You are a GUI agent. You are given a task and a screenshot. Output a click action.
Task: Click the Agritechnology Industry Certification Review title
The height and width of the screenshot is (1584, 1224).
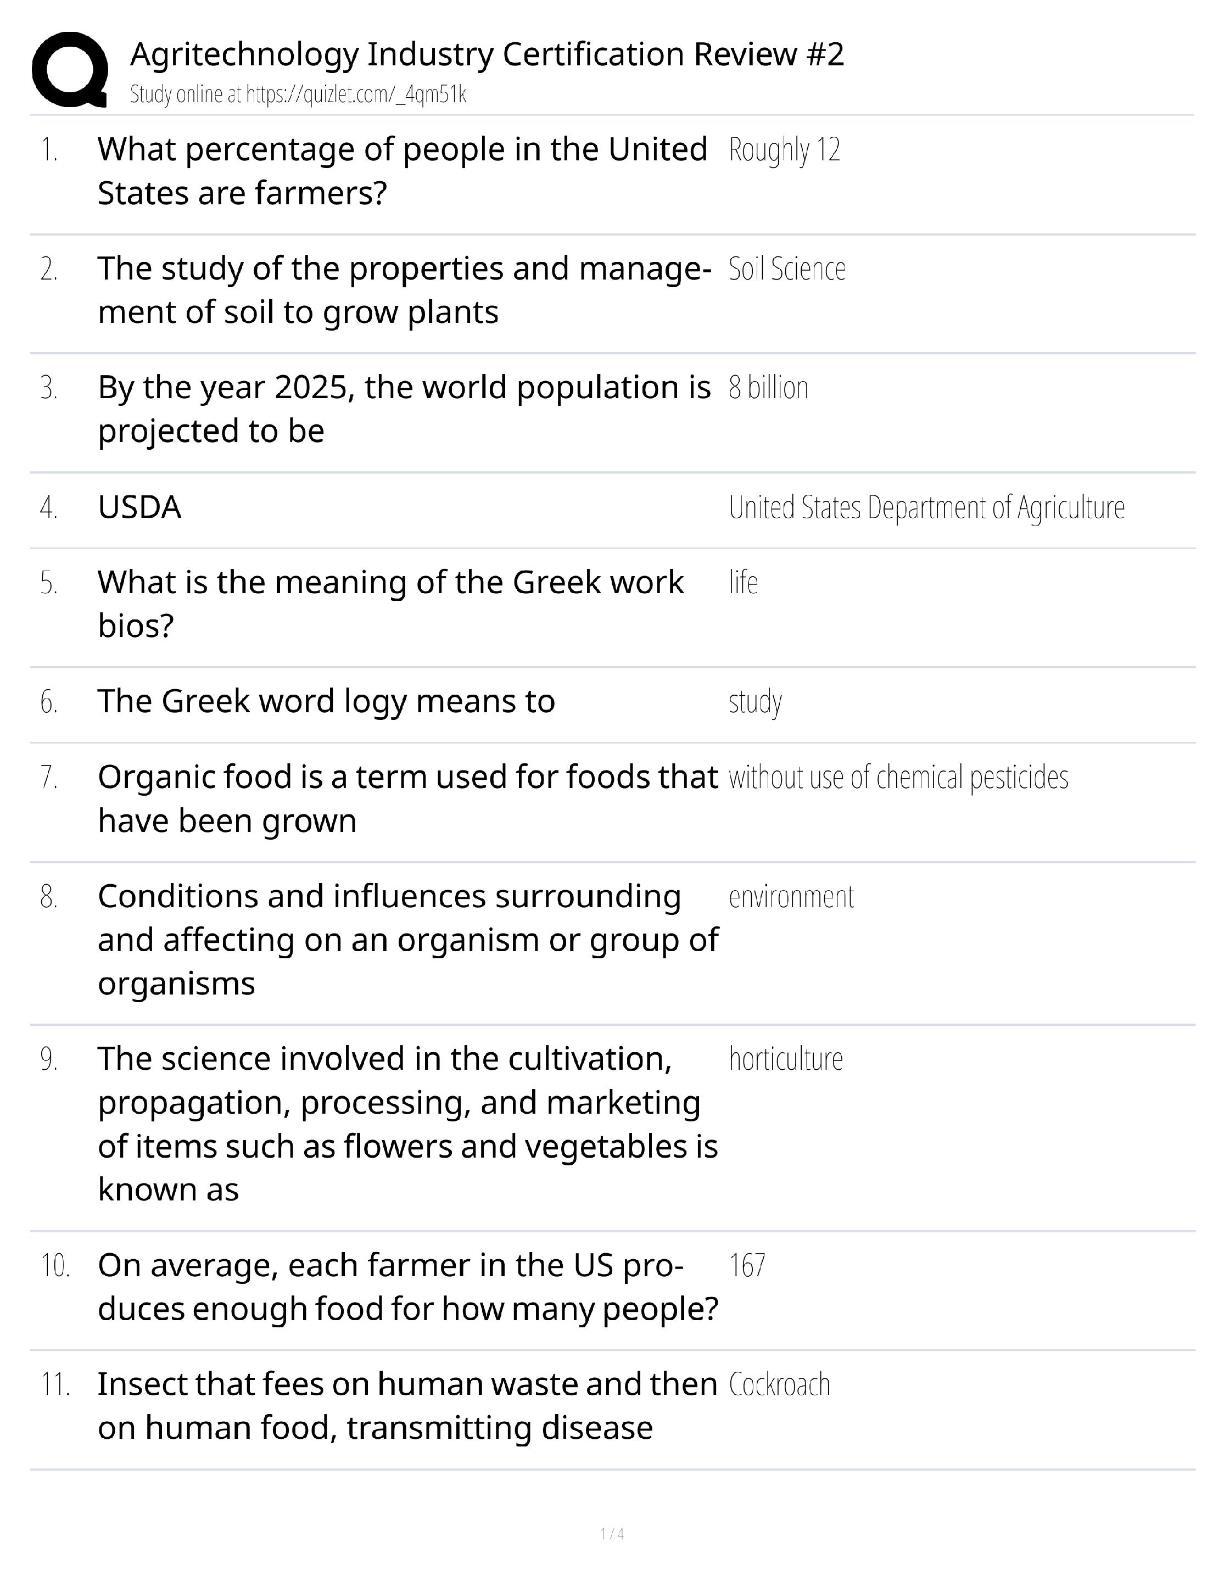[487, 54]
